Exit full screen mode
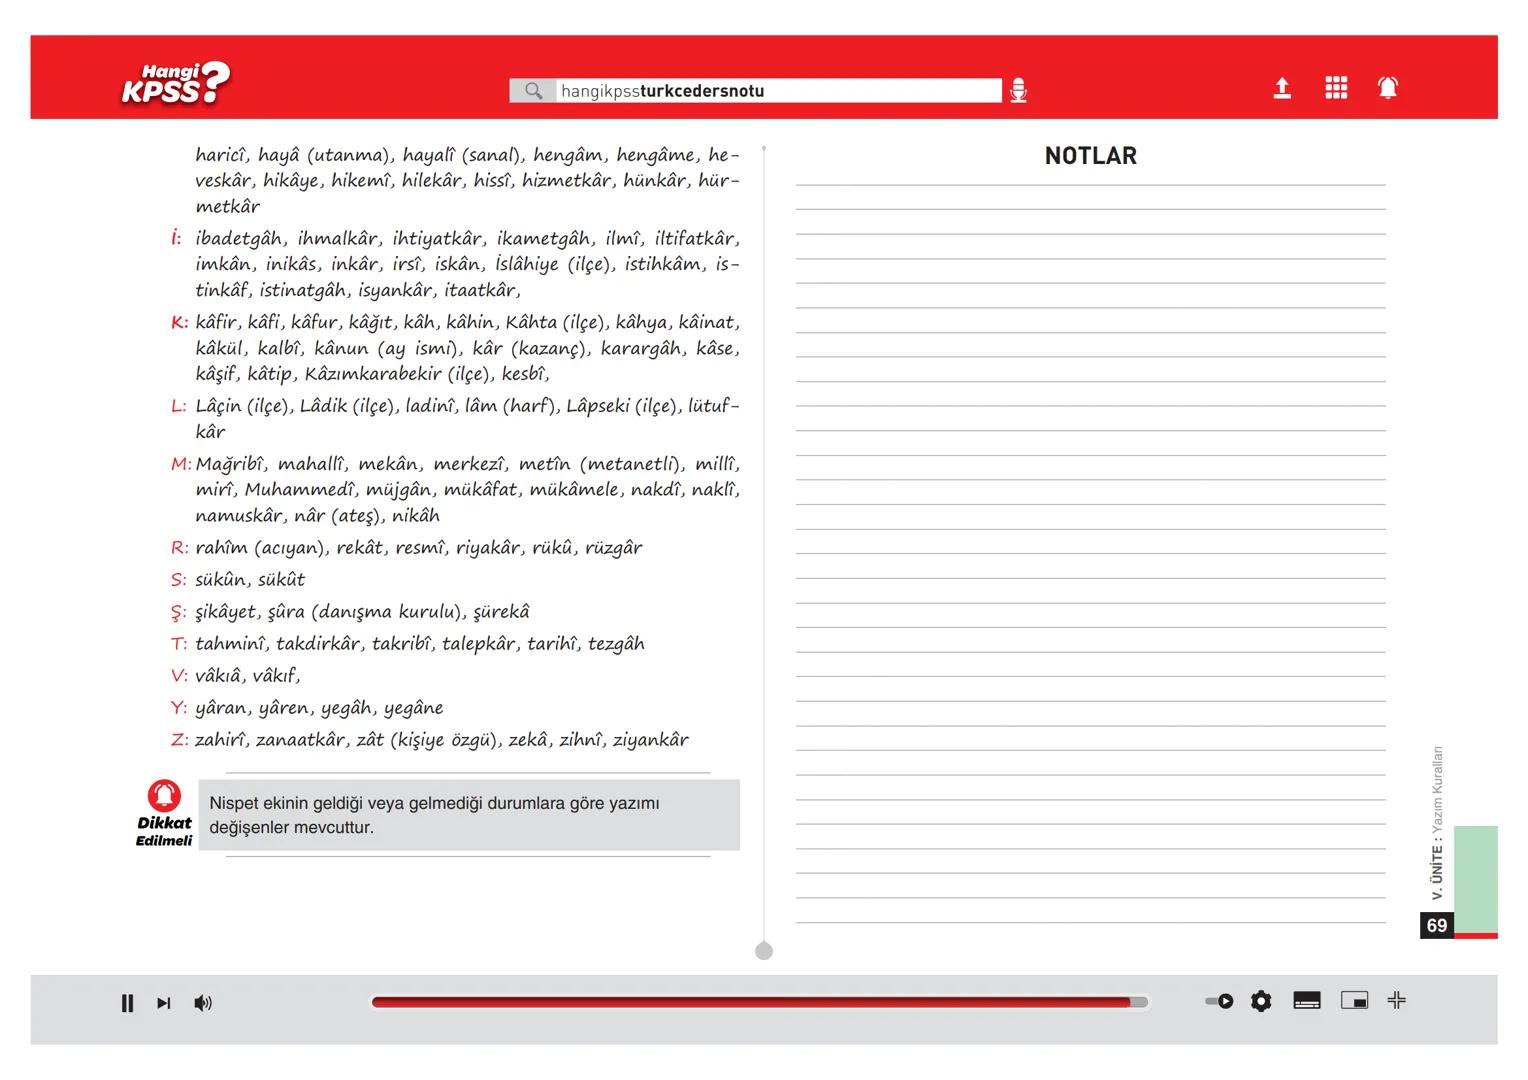Viewport: 1528px width, 1080px height. 1397,1000
